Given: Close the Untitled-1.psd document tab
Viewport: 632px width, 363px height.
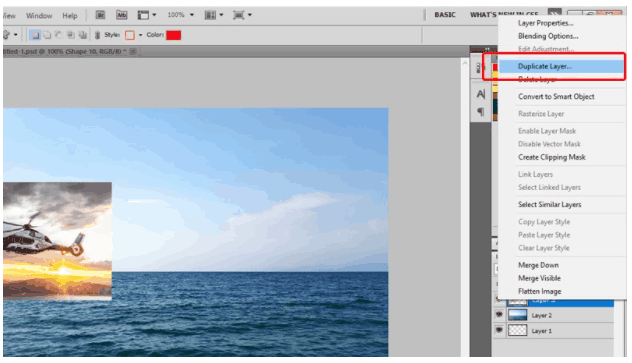Looking at the screenshot, I should 133,52.
